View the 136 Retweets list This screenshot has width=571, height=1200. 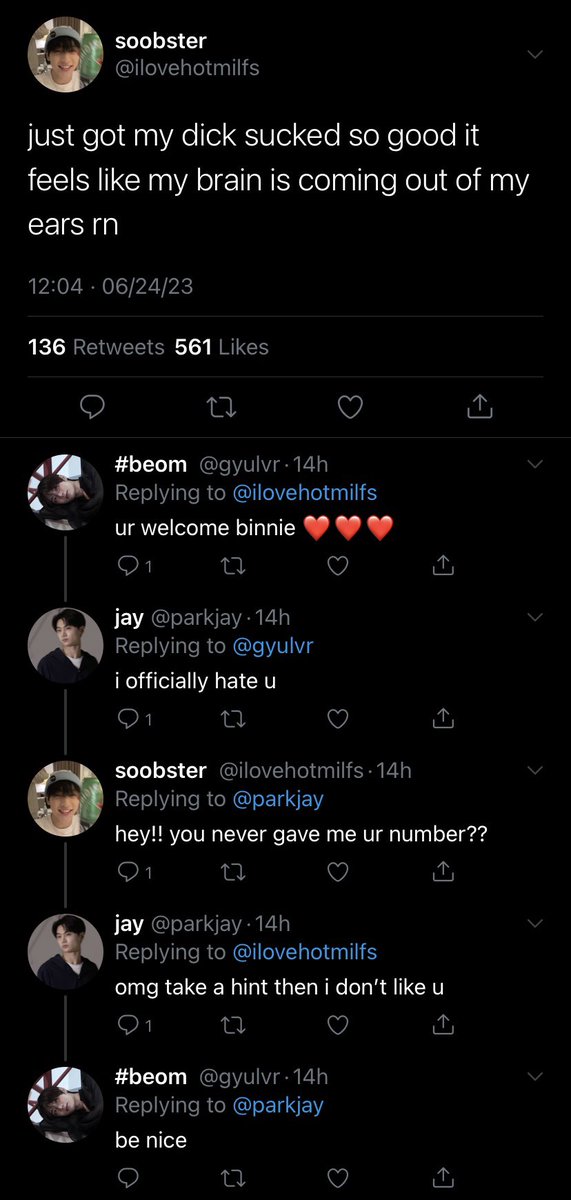coord(96,347)
